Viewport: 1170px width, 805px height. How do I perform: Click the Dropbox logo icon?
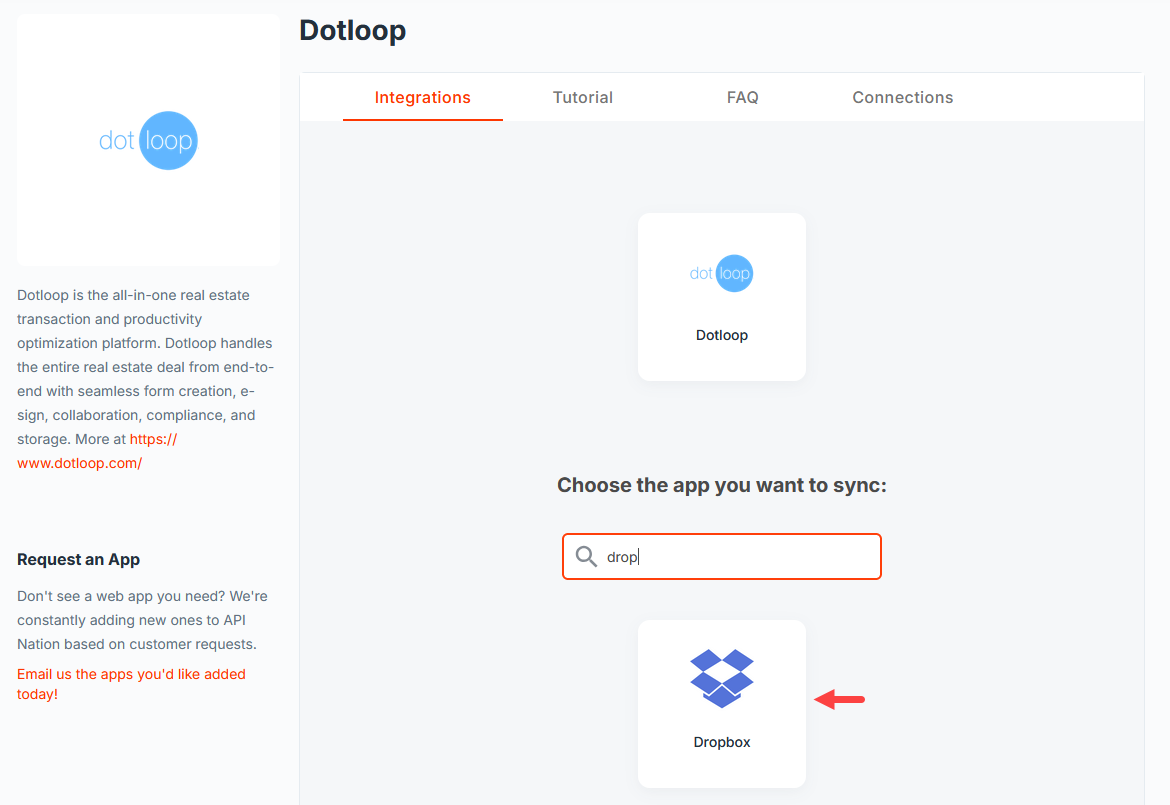(722, 678)
